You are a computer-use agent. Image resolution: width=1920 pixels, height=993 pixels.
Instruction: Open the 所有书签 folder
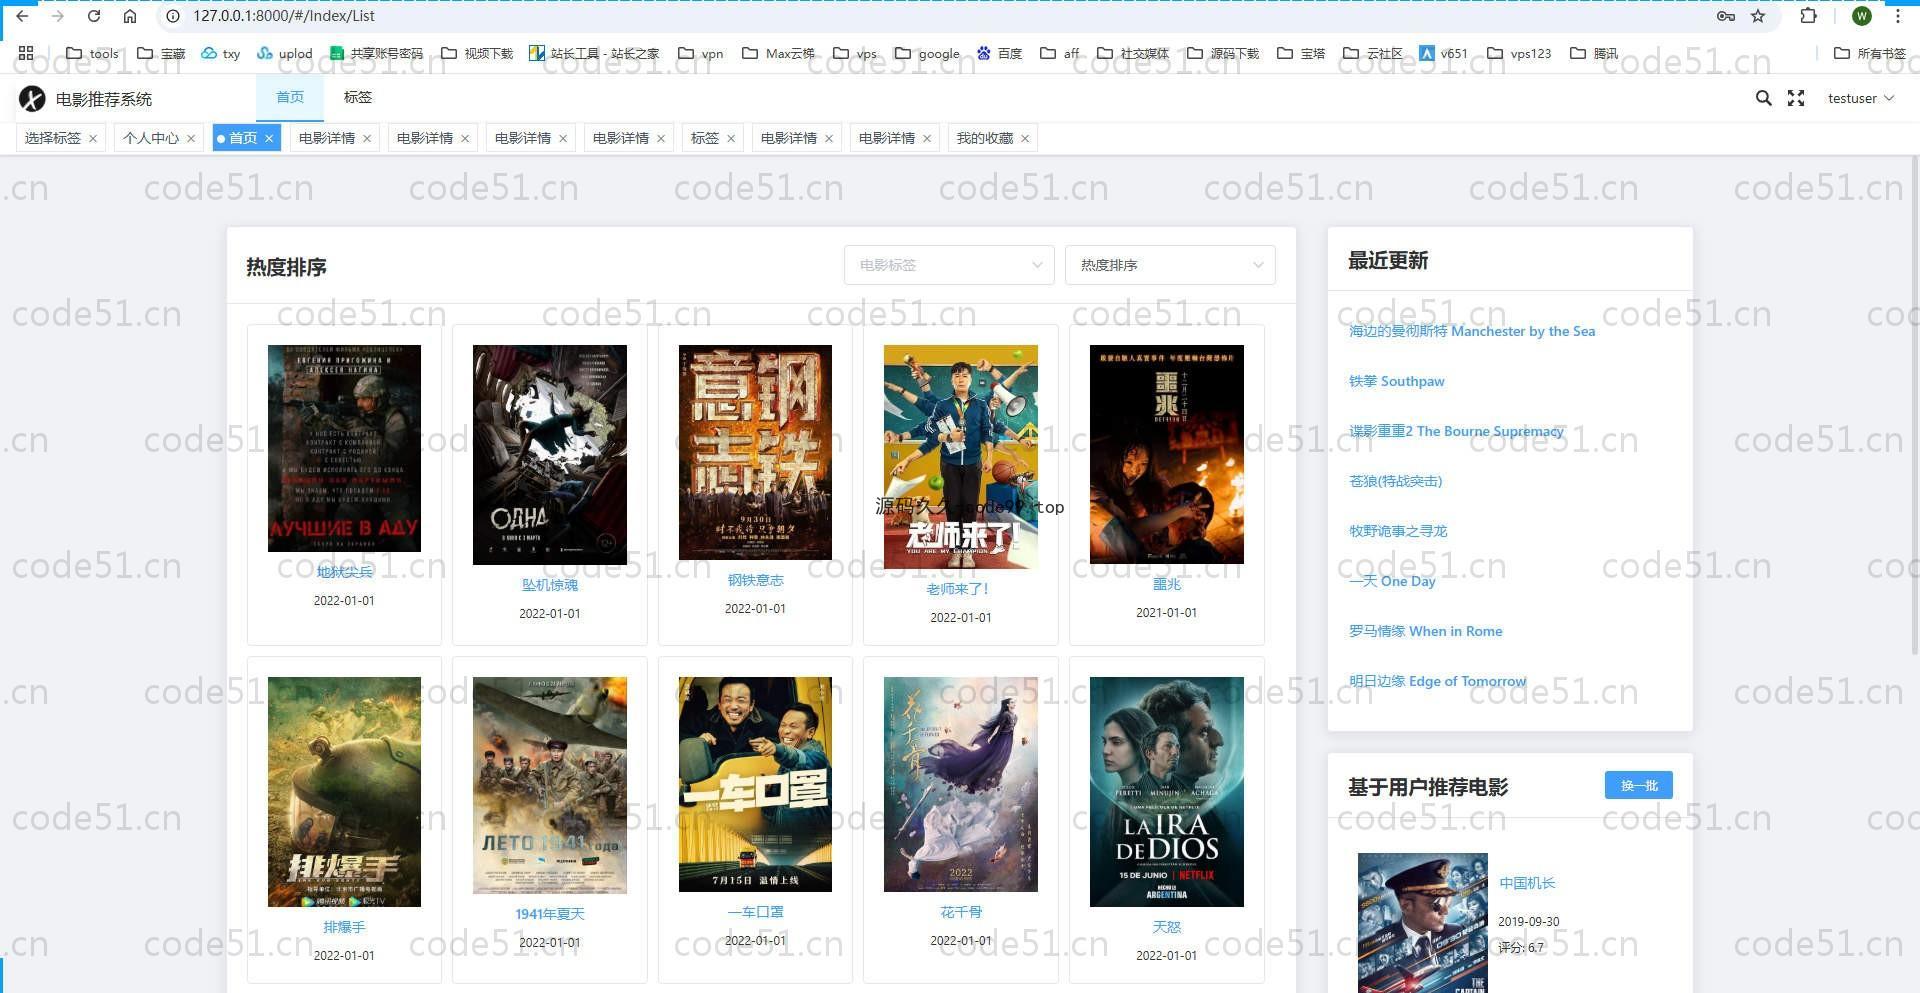click(1870, 54)
